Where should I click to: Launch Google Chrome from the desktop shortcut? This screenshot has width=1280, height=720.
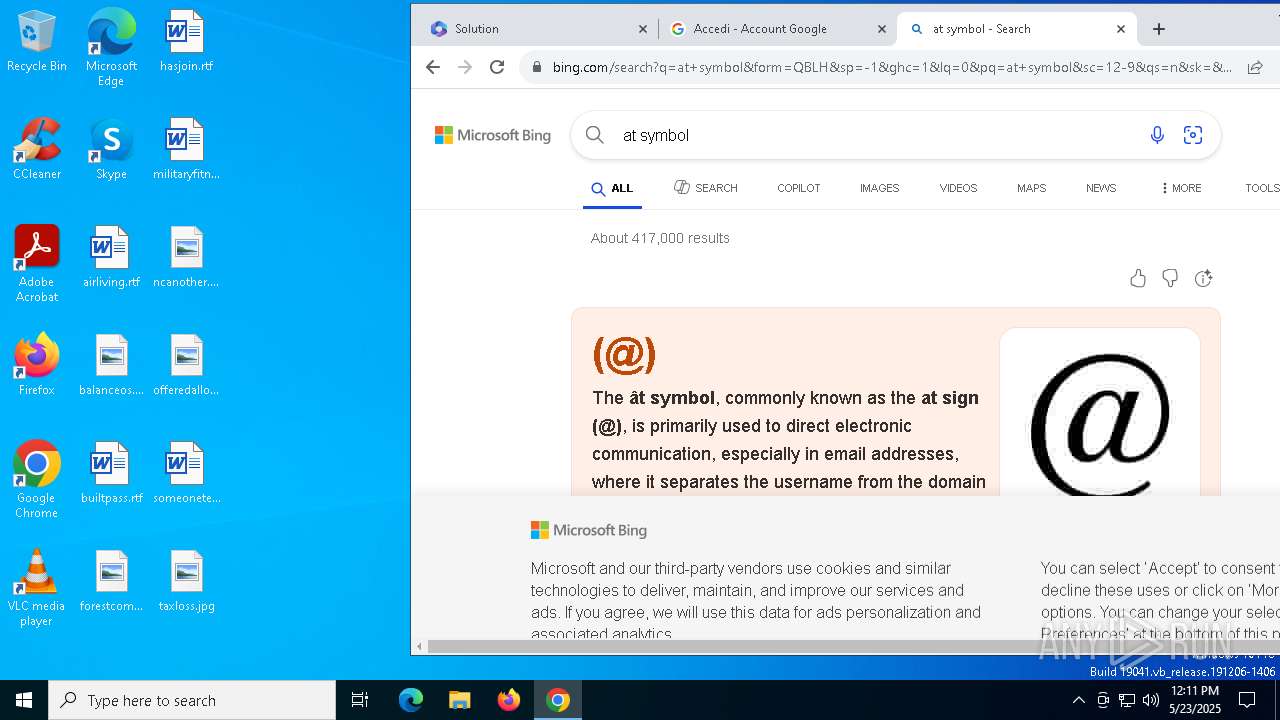tap(37, 480)
